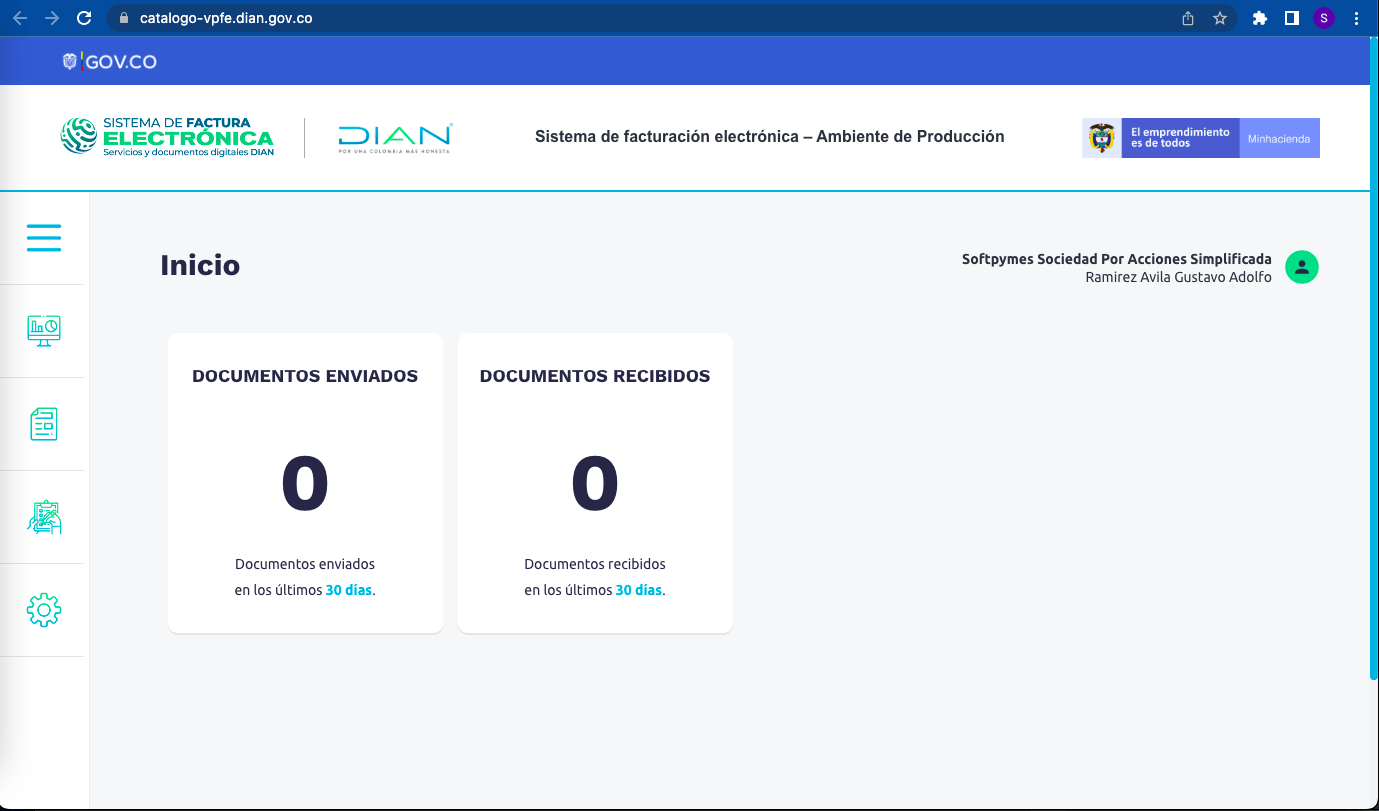This screenshot has height=811, width=1379.
Task: Open the hamburger sidebar menu
Action: point(44,238)
